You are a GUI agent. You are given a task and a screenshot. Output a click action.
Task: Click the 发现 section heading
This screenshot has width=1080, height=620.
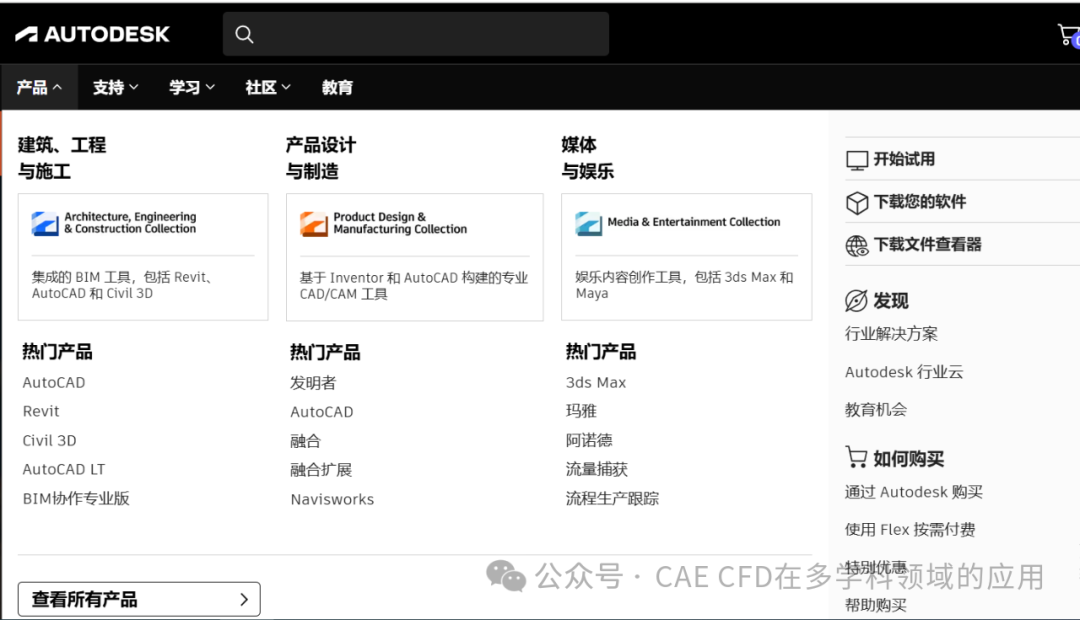tap(891, 301)
